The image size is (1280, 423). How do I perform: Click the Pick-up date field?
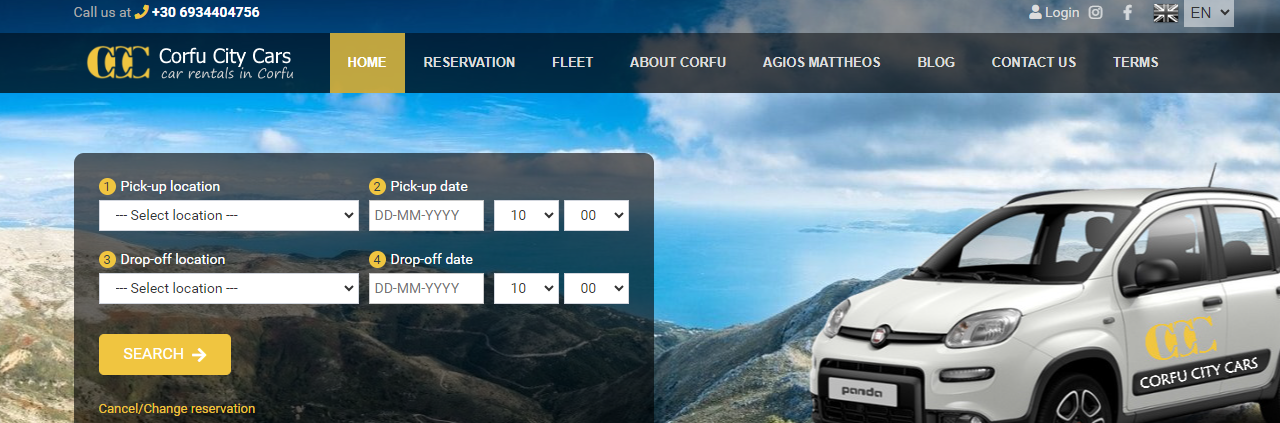[x=426, y=215]
